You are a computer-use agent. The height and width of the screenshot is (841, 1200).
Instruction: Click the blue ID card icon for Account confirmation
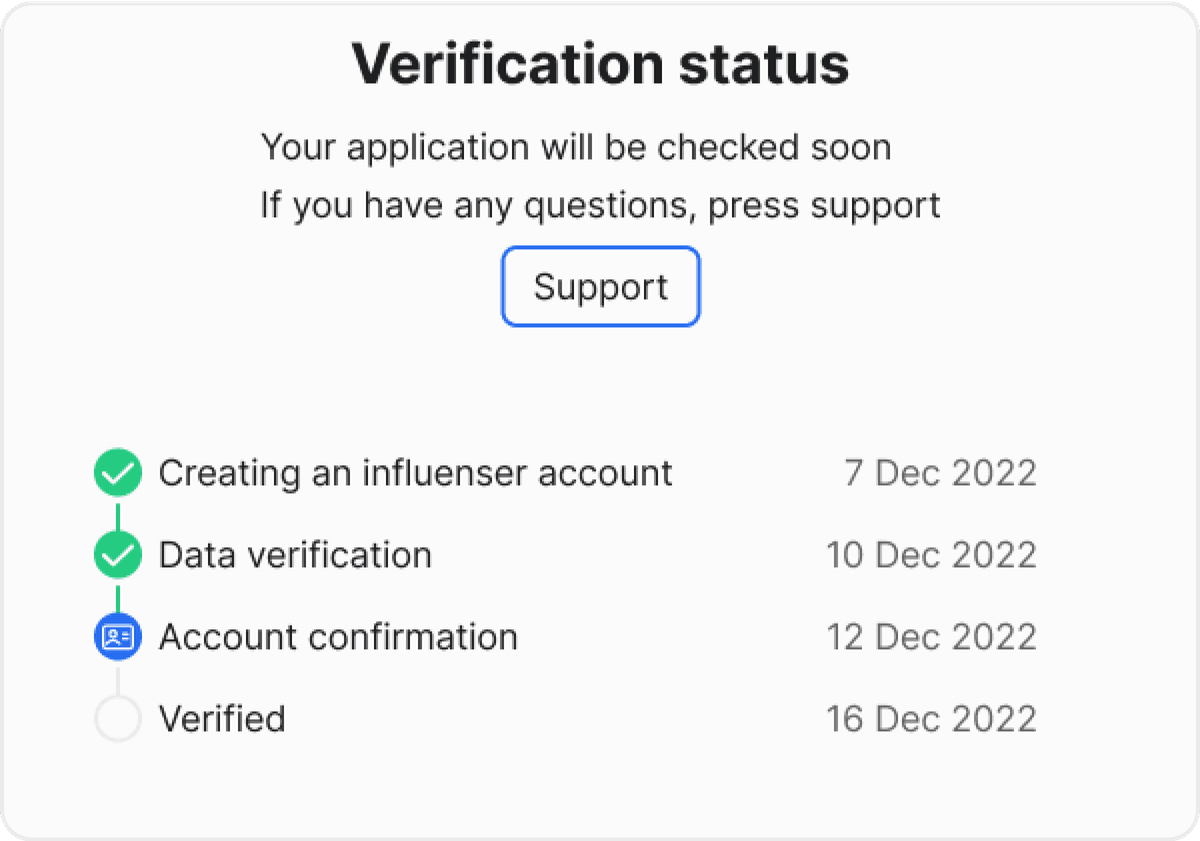pyautogui.click(x=118, y=637)
